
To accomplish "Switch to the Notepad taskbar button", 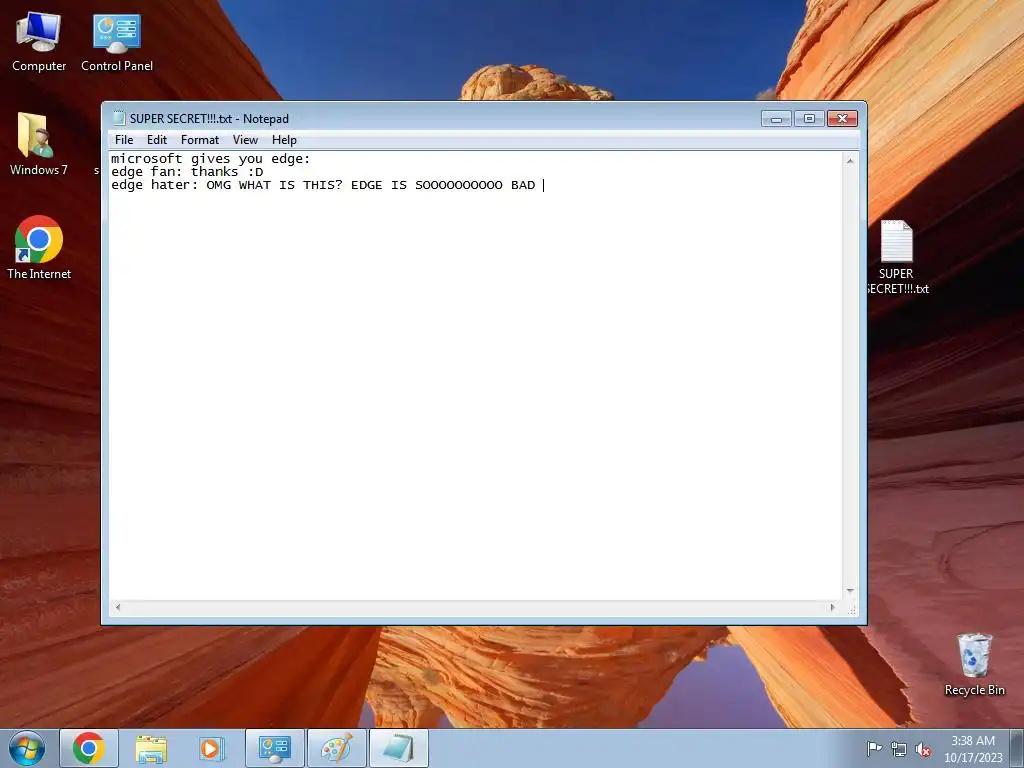I will pos(398,748).
